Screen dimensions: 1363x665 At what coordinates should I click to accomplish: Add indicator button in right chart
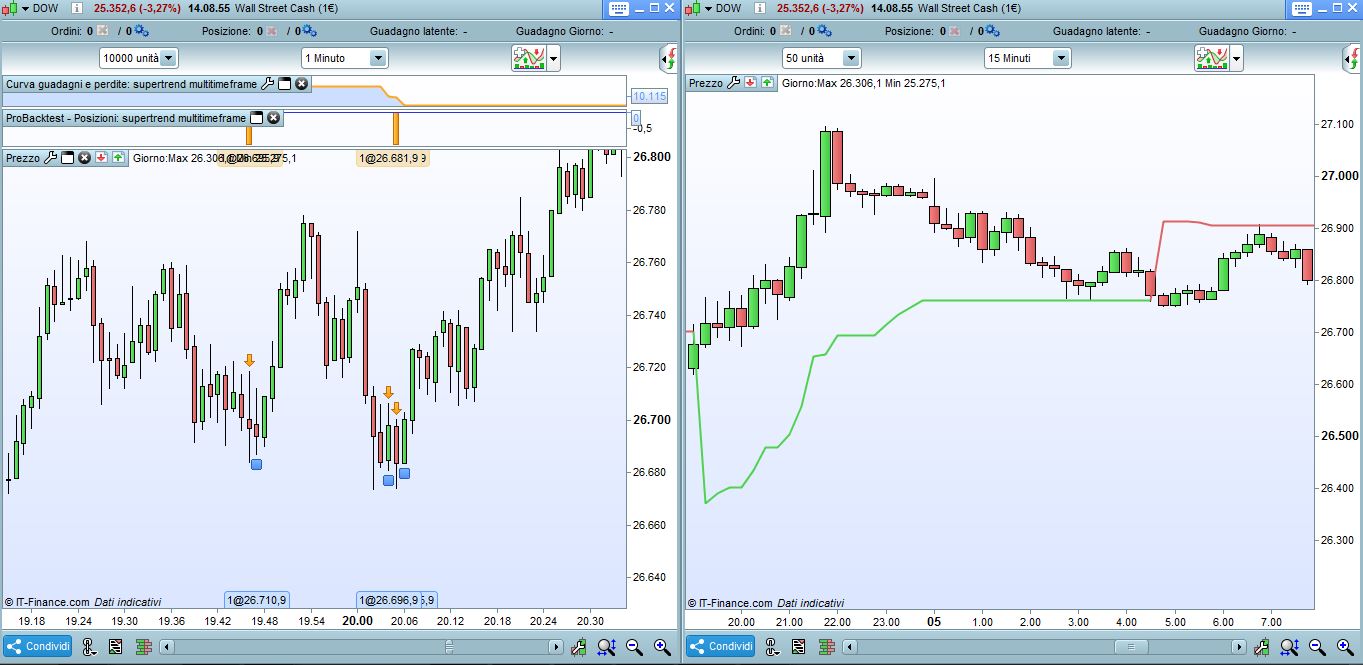1211,58
